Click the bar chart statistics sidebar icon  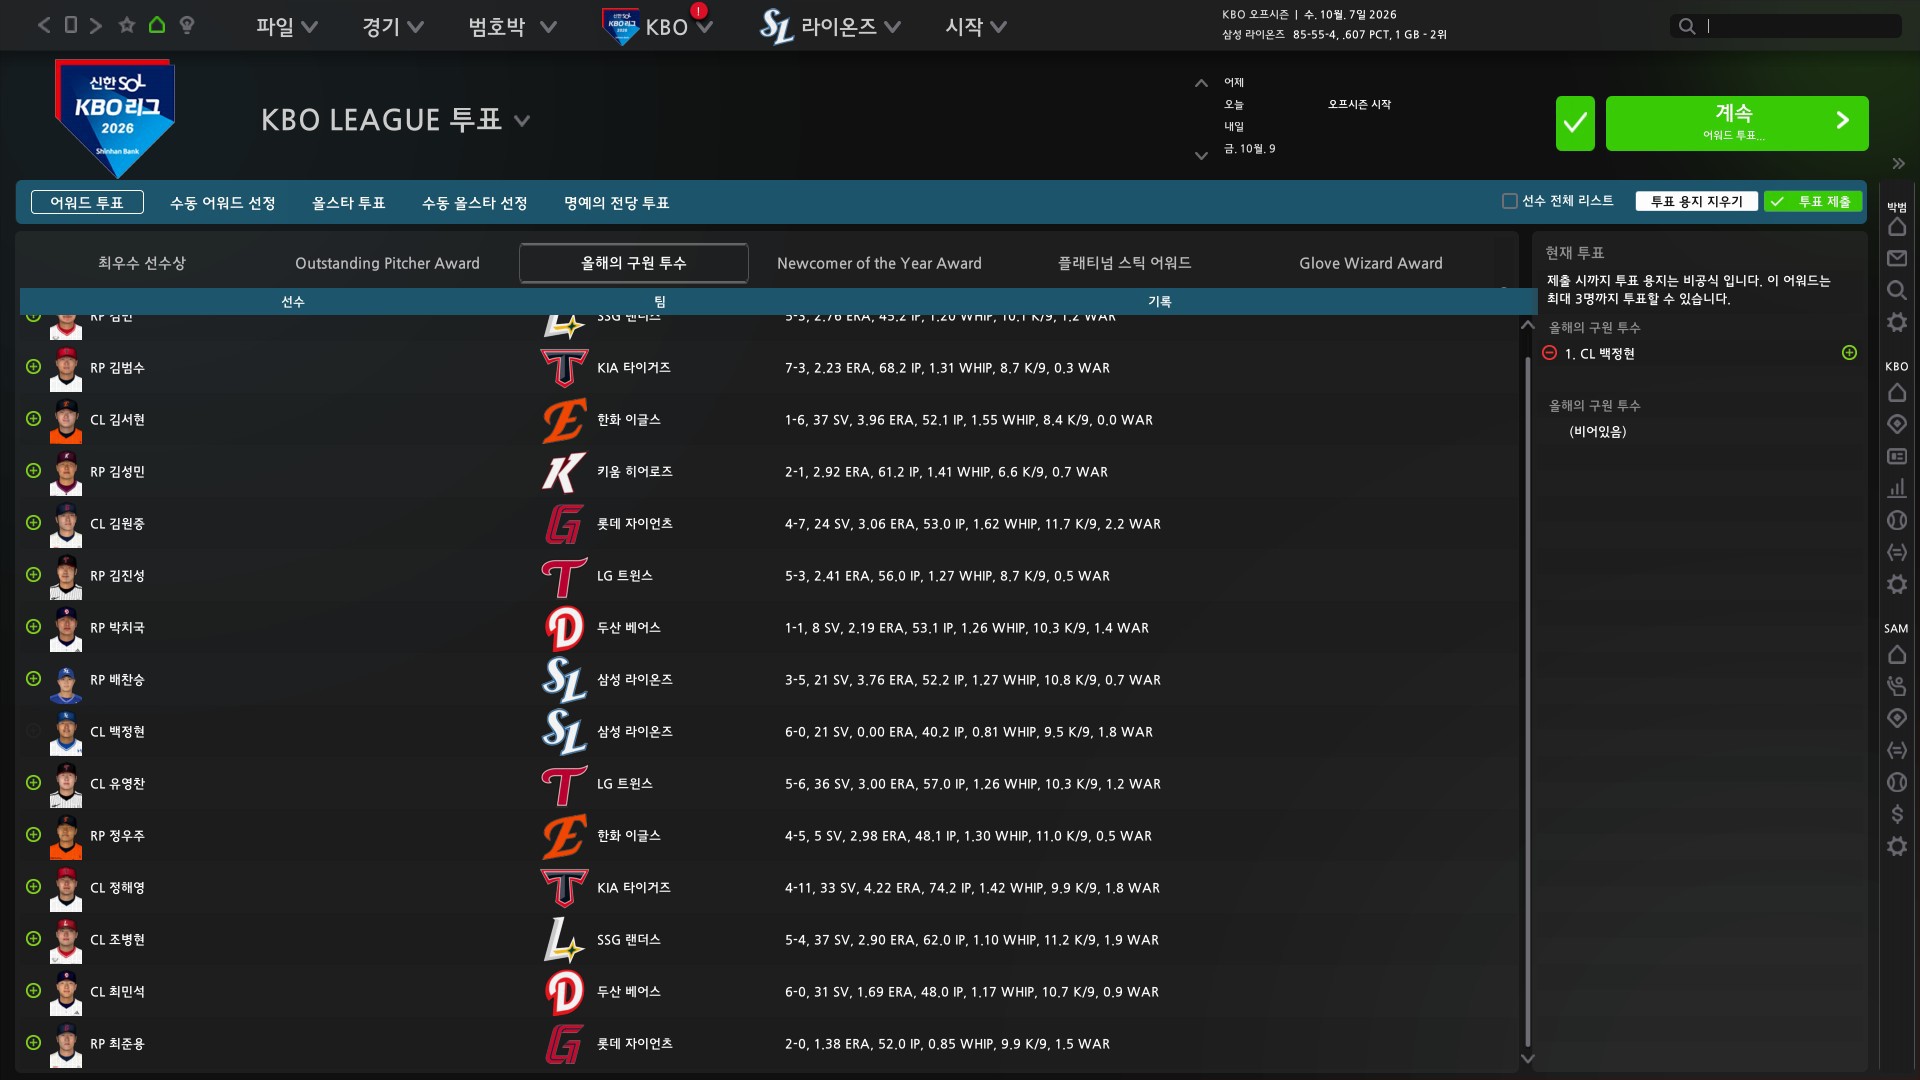tap(1896, 488)
